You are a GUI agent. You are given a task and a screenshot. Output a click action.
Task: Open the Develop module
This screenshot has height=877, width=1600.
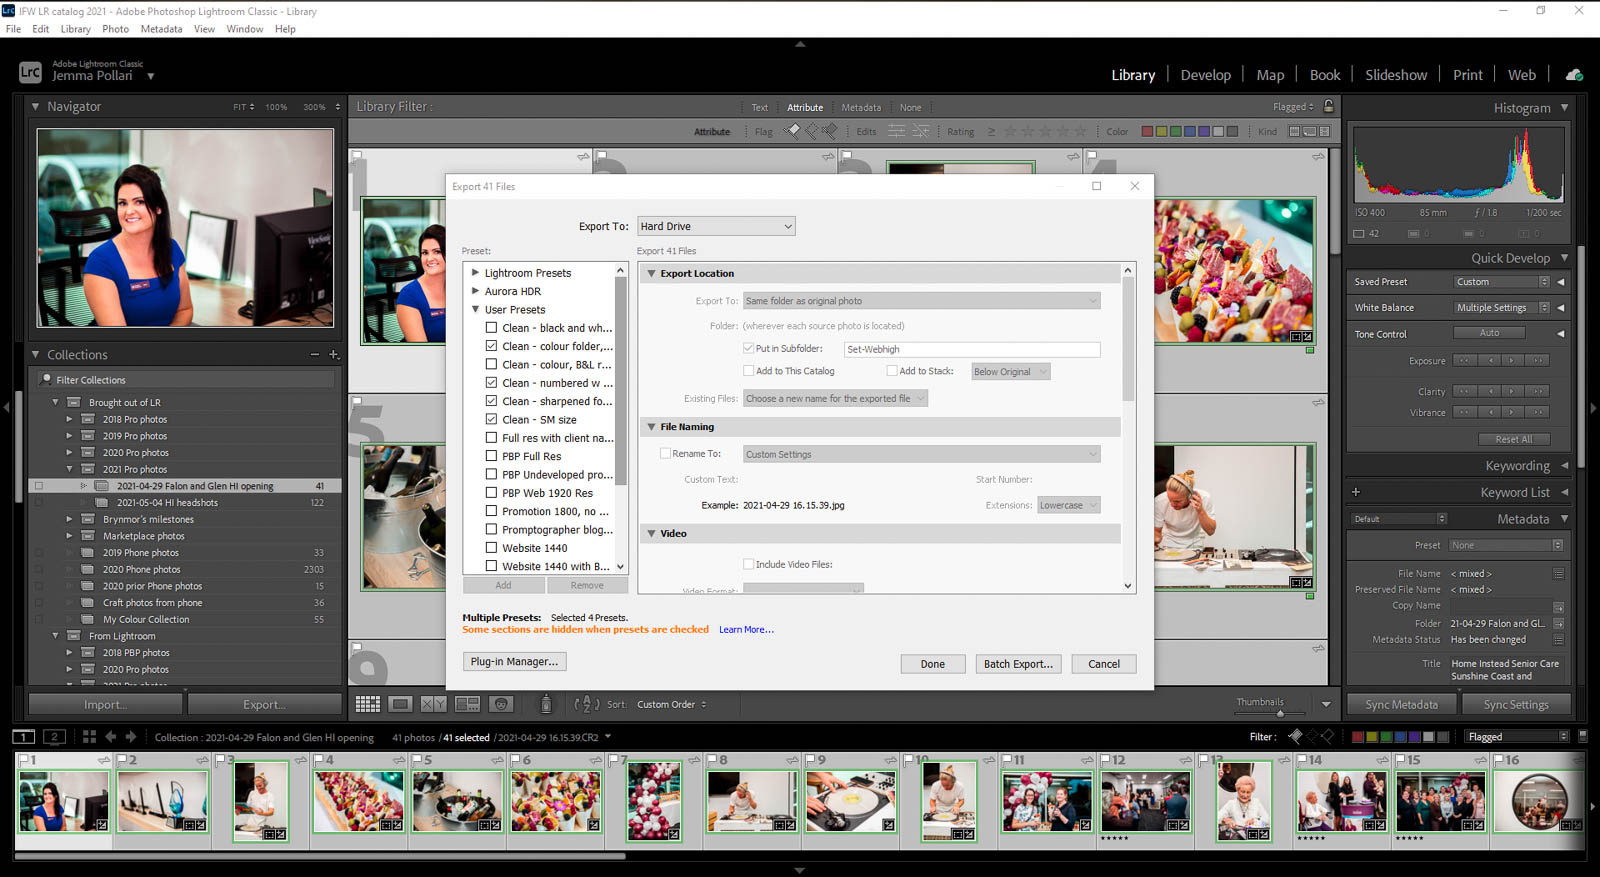(x=1205, y=75)
